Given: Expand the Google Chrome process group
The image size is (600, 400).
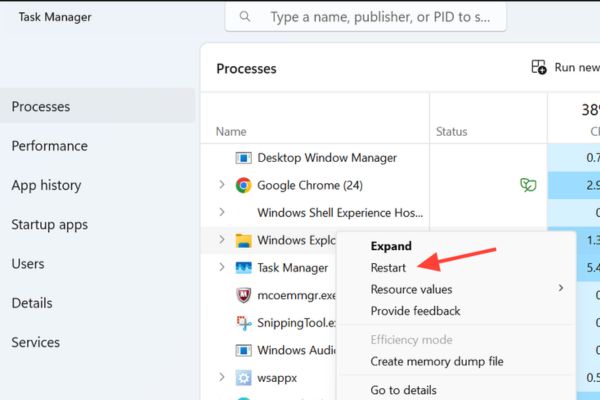Looking at the screenshot, I should [221, 185].
